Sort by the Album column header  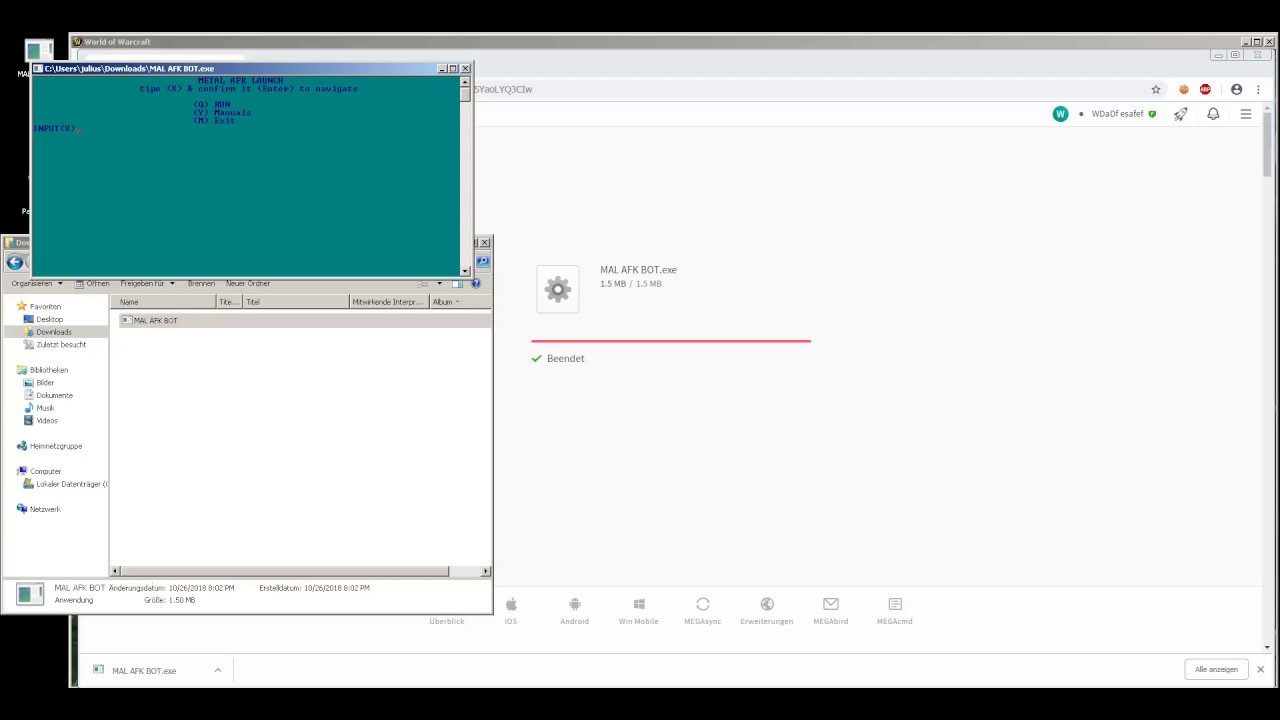pyautogui.click(x=460, y=302)
